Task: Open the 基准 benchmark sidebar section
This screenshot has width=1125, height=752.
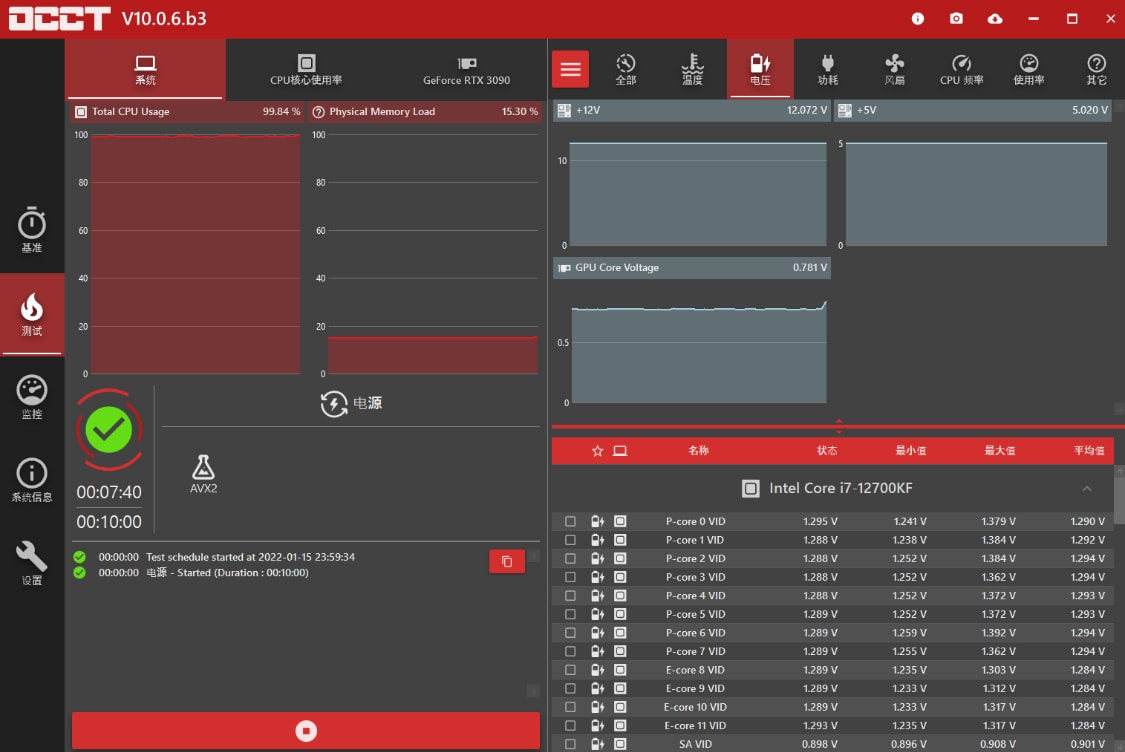Action: (32, 230)
